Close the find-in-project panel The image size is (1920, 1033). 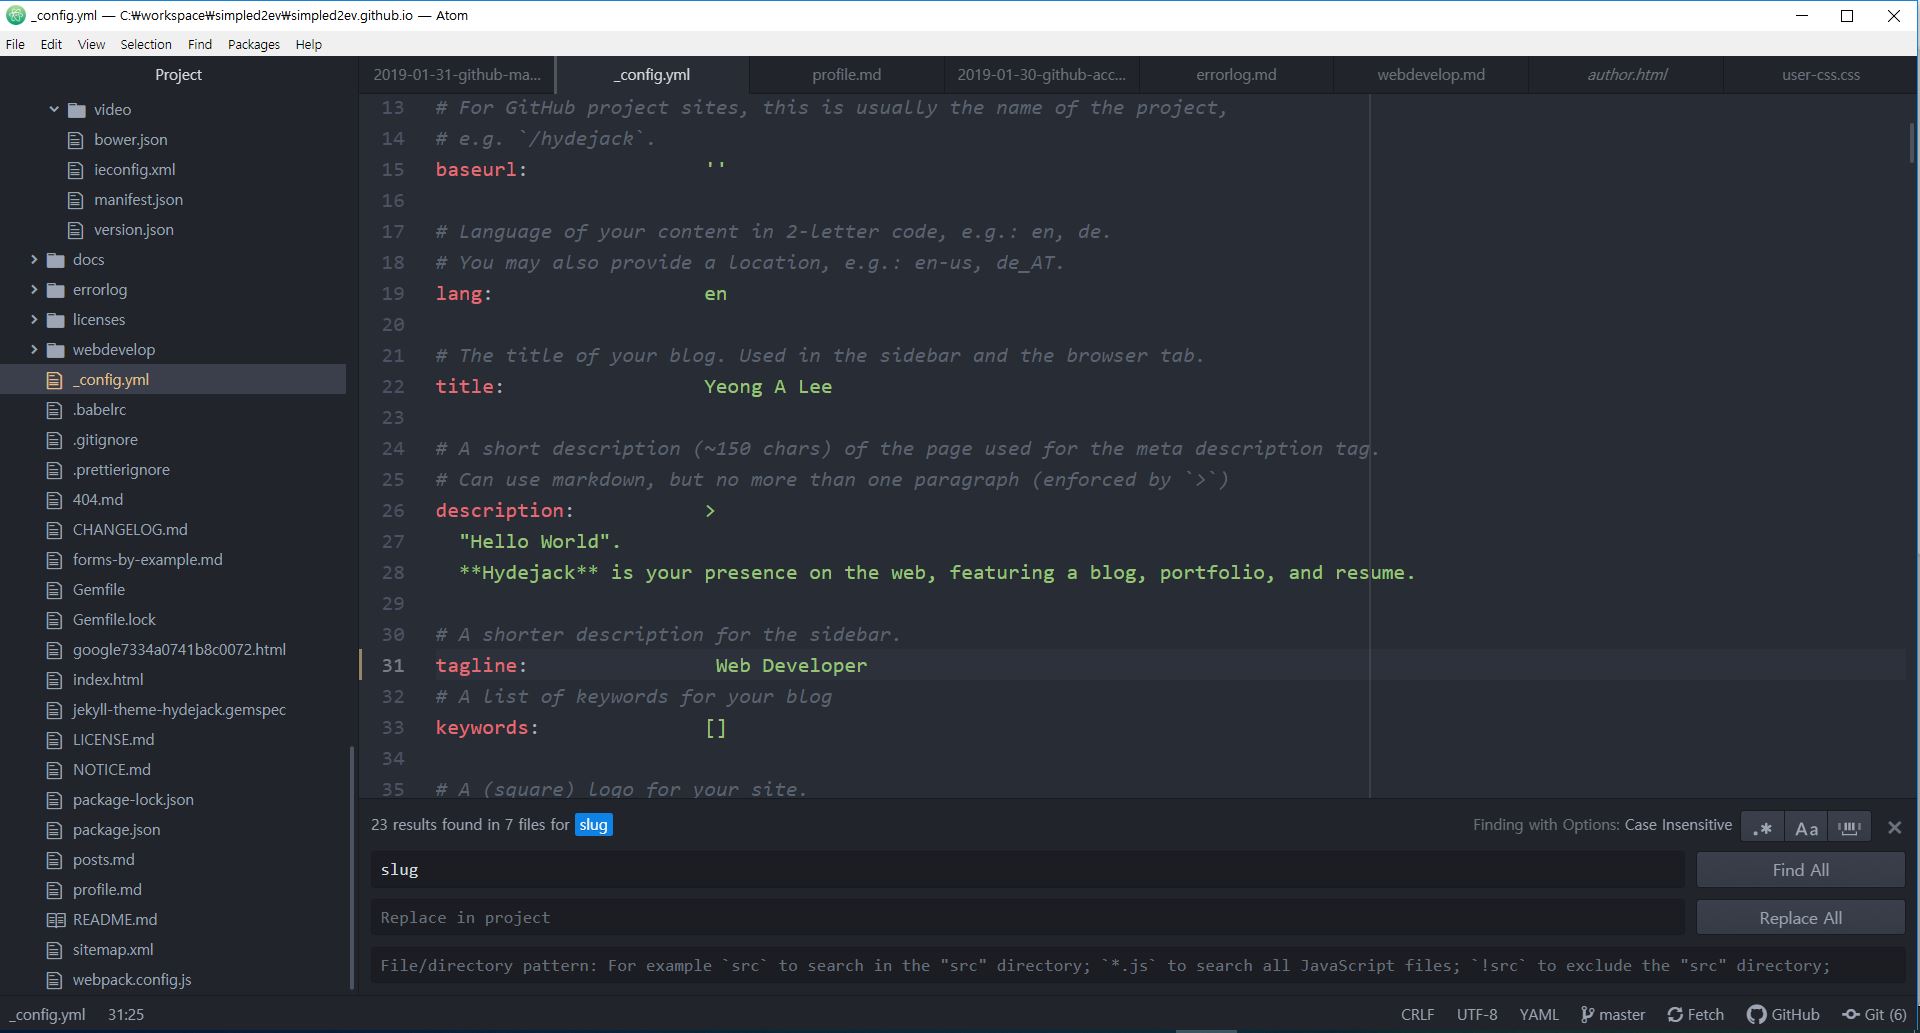1894,827
